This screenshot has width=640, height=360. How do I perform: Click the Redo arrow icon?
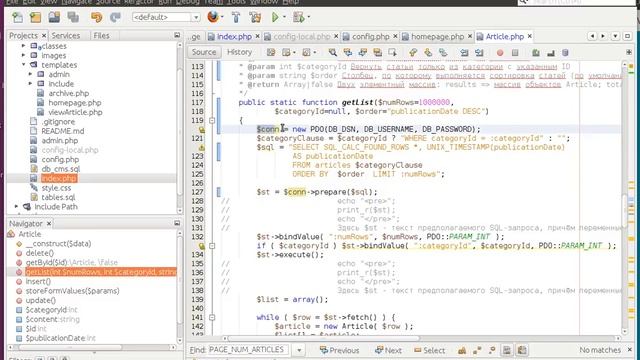(x=116, y=17)
